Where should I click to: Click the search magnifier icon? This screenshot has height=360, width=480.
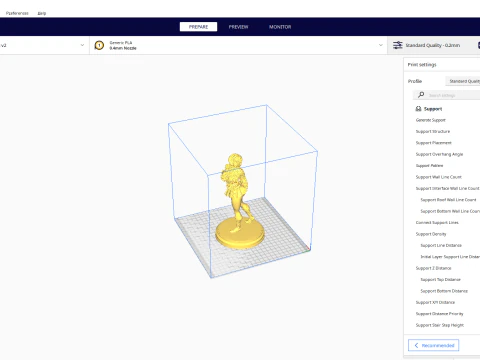(421, 95)
